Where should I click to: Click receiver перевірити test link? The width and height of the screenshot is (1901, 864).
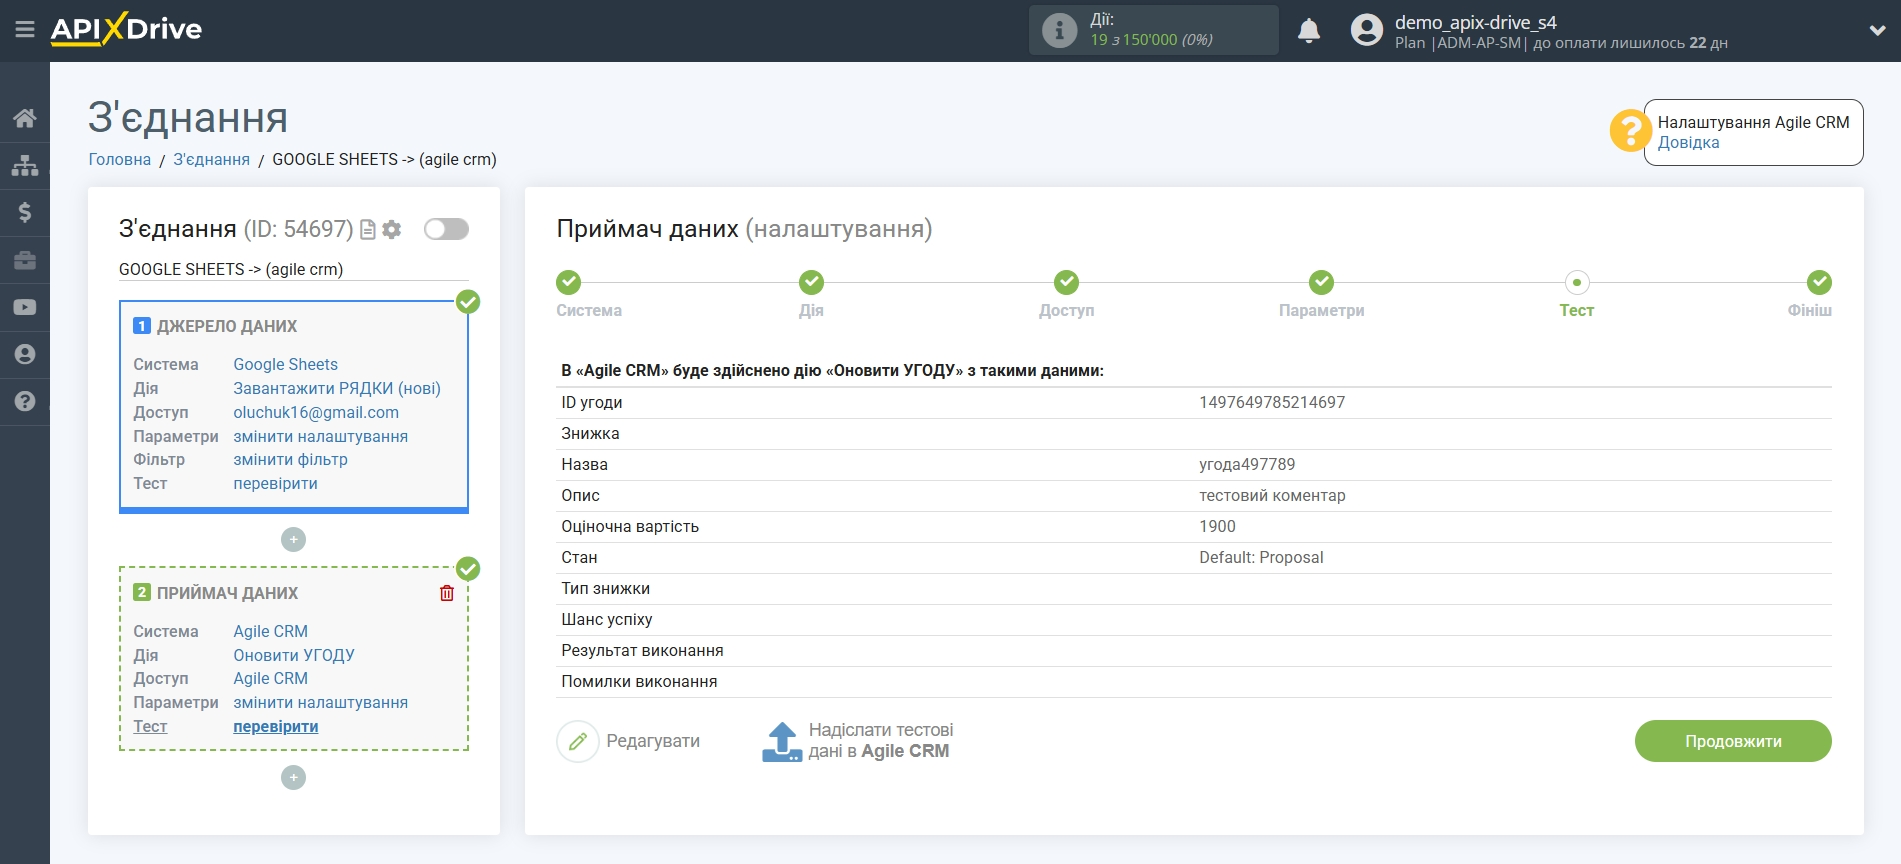pyautogui.click(x=275, y=726)
